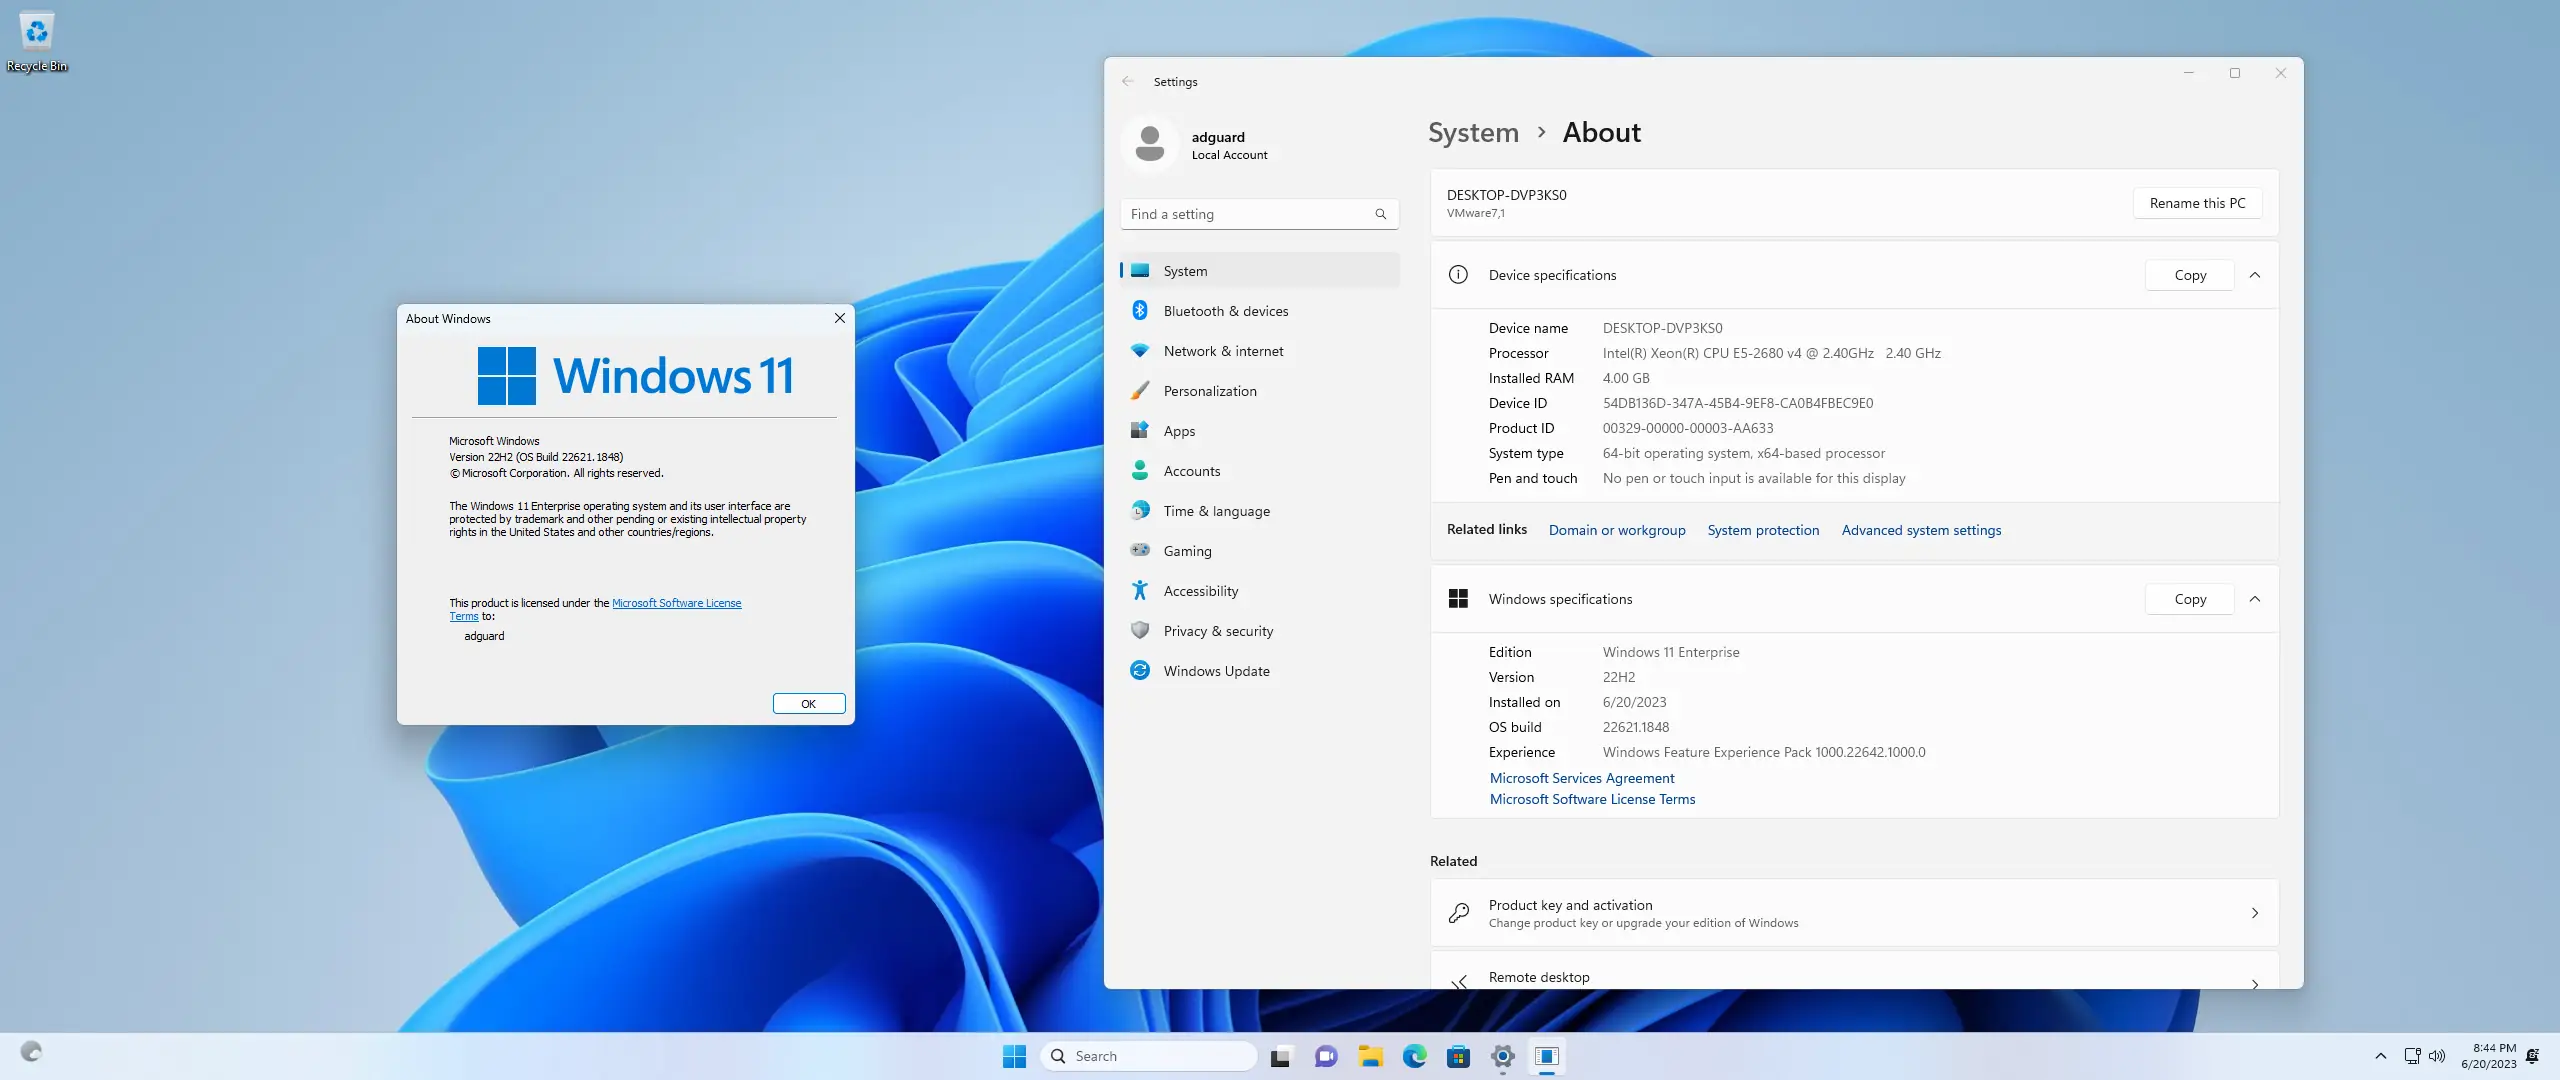This screenshot has height=1080, width=2560.
Task: Collapse the Device specifications section
Action: (2257, 275)
